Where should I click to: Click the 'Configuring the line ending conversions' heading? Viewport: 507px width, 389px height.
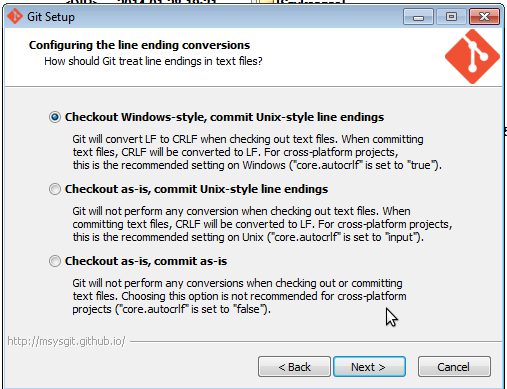tap(139, 45)
